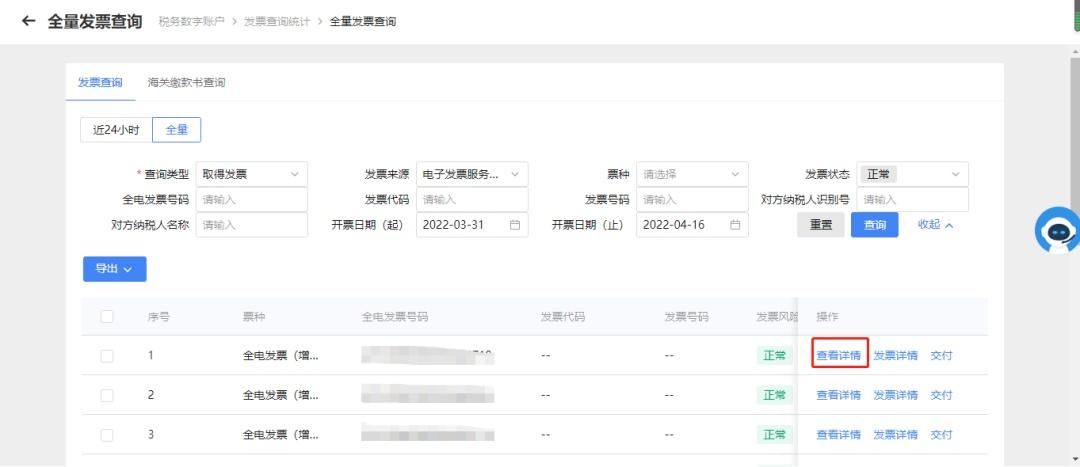Click calendar icon in 开票日期（止） field

(x=735, y=225)
